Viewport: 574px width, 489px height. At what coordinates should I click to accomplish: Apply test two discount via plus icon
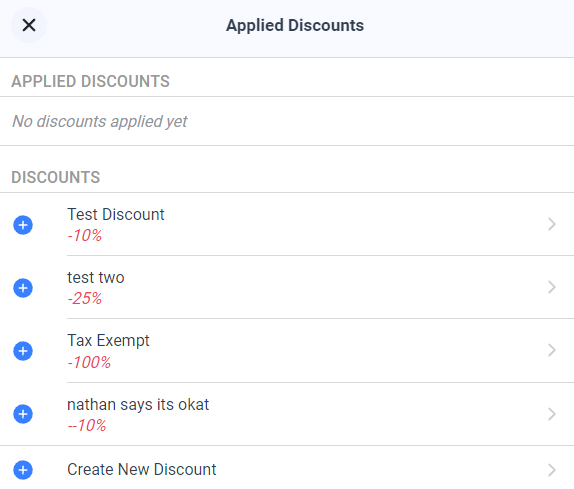[23, 288]
